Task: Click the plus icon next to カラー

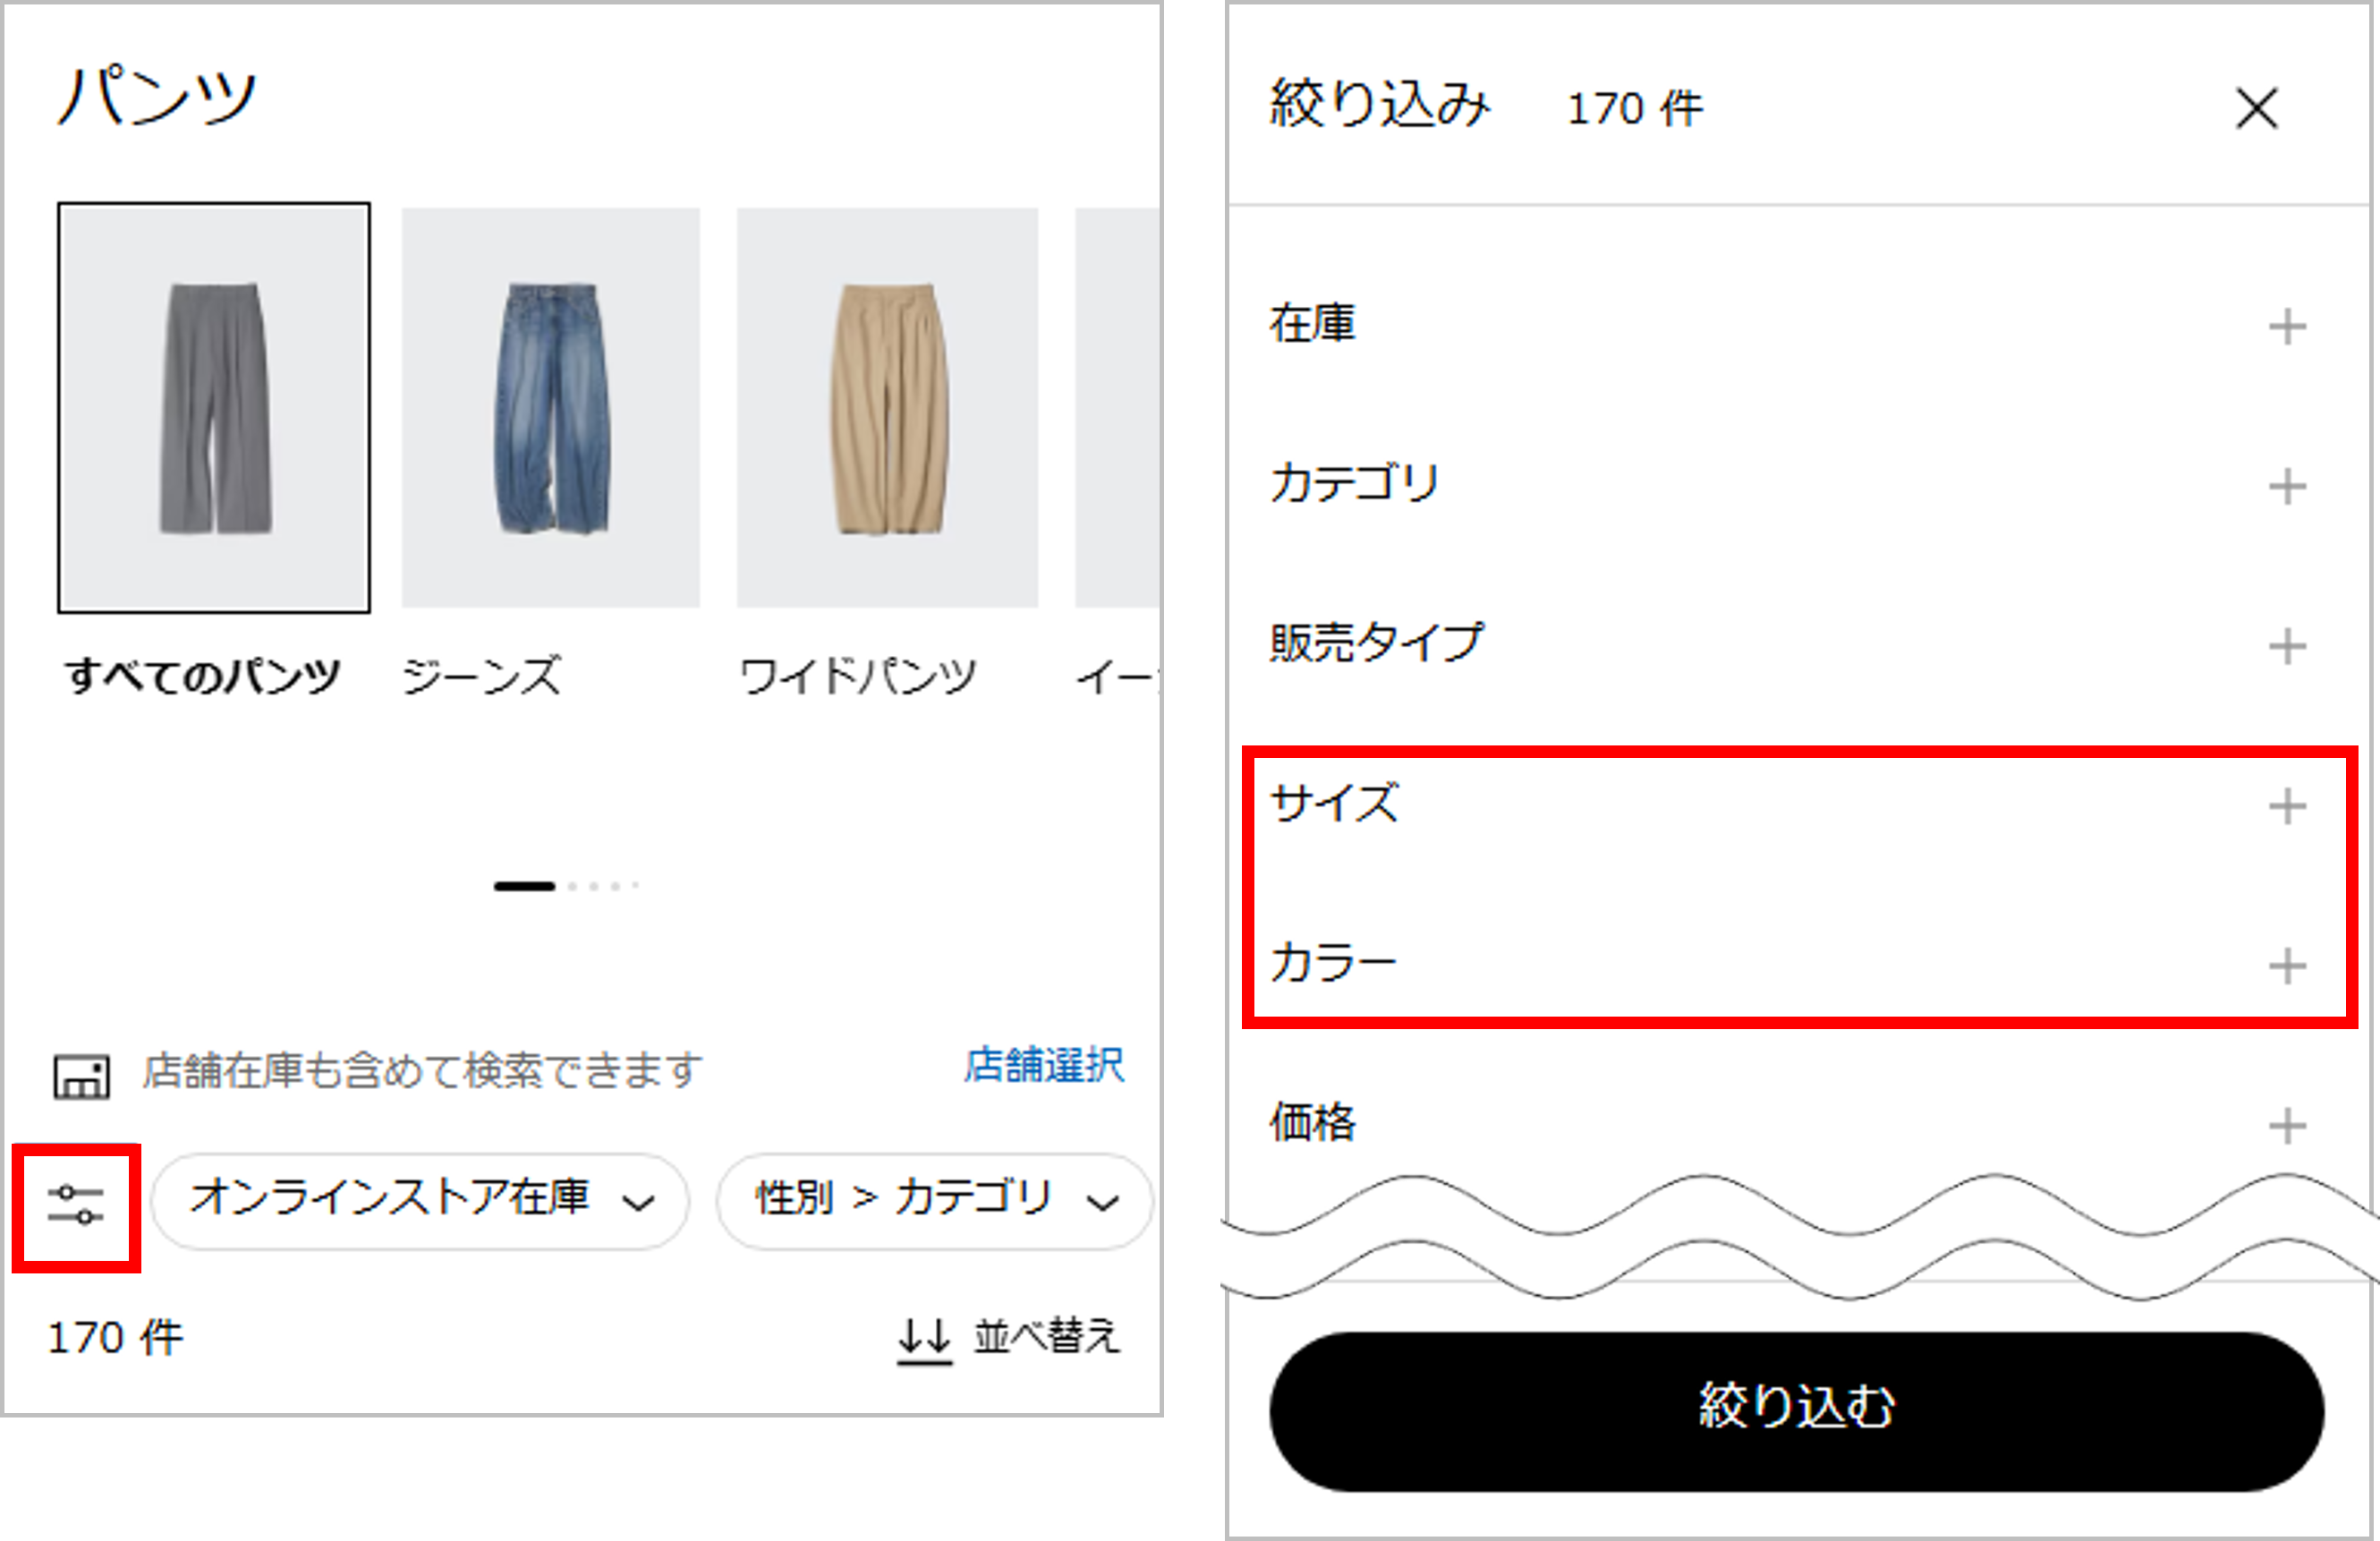Action: 2290,964
